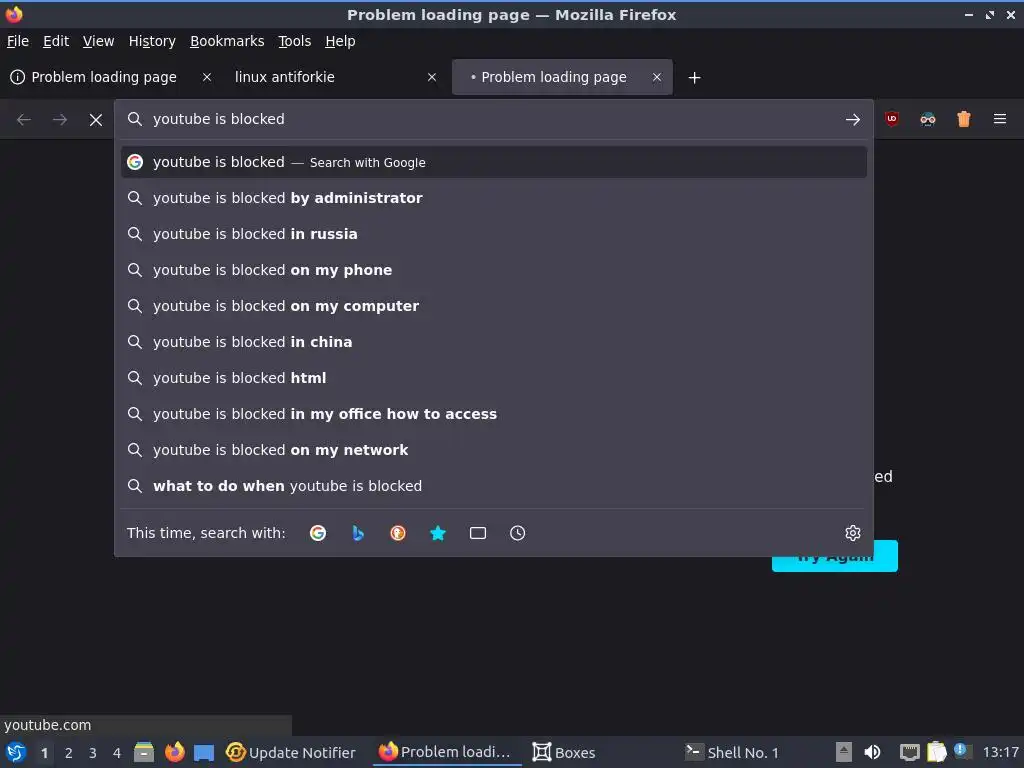Choose suggestion 'youtube is blocked on my network'
The height and width of the screenshot is (768, 1024).
click(494, 449)
